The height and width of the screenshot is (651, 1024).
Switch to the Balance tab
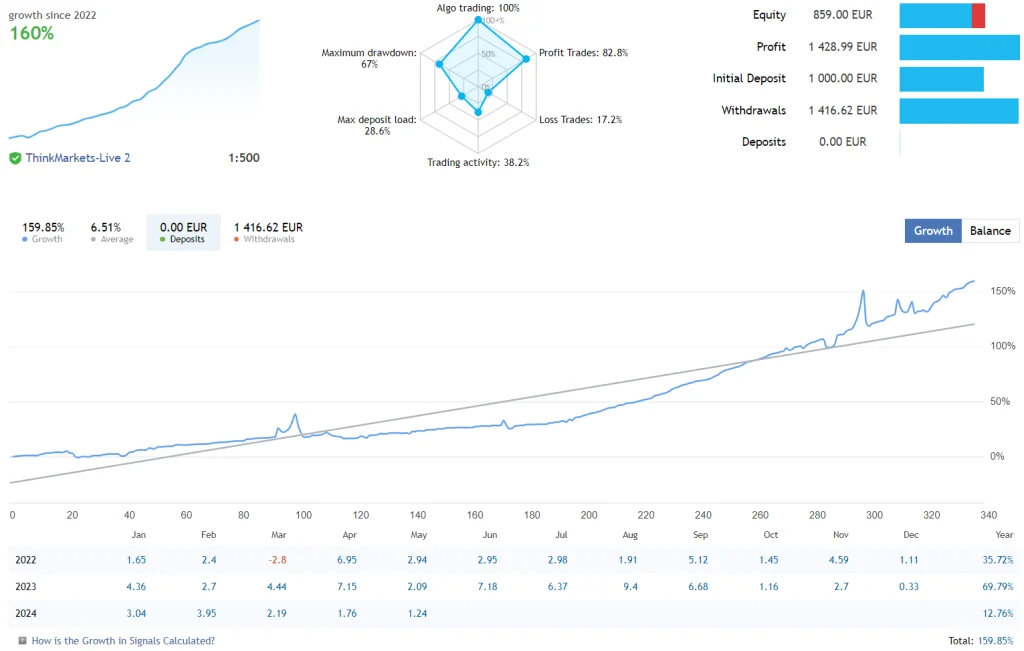point(990,230)
